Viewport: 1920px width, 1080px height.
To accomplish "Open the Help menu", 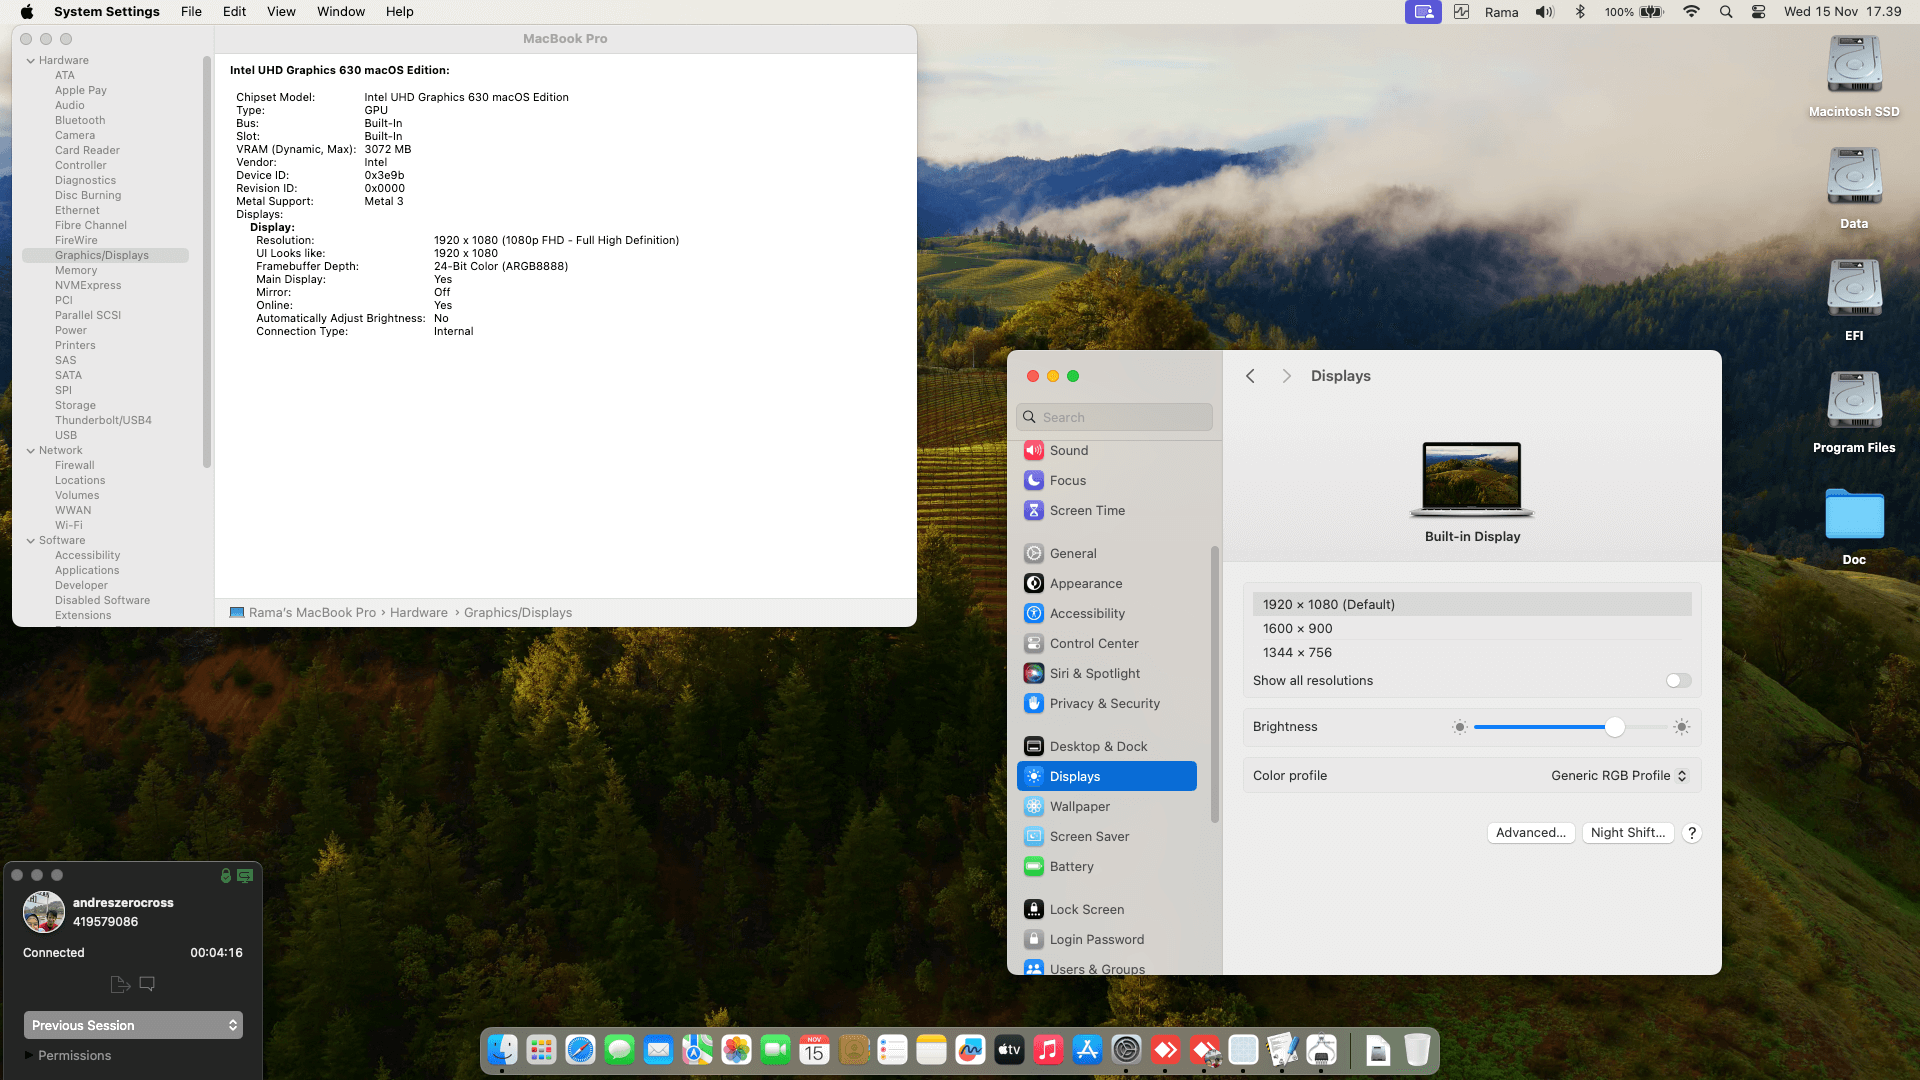I will pyautogui.click(x=400, y=12).
